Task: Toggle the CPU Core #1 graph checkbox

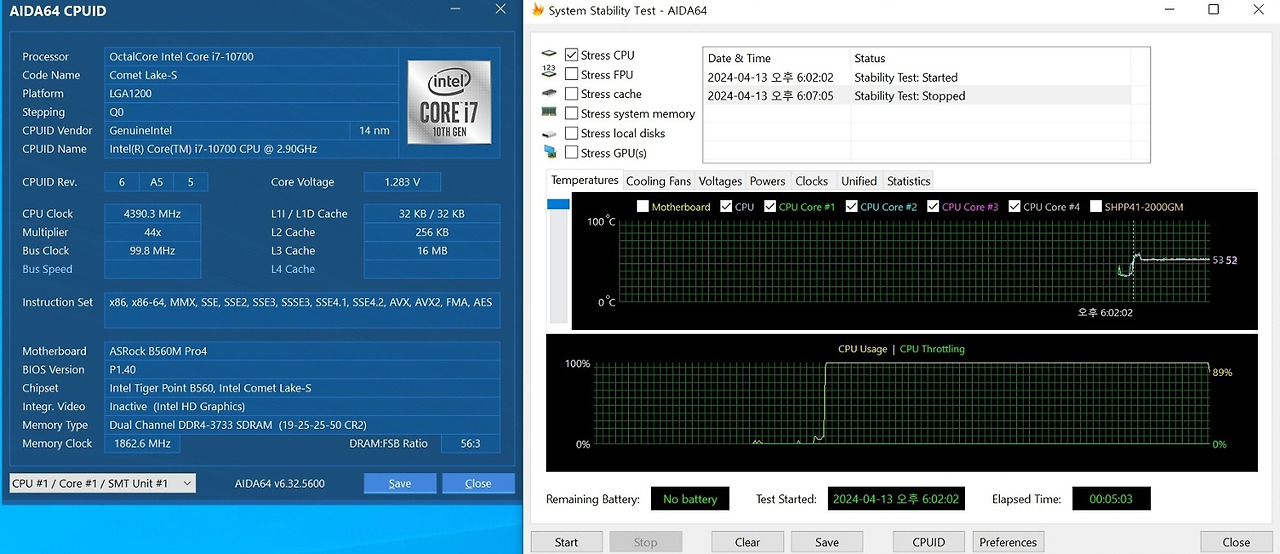Action: [770, 207]
